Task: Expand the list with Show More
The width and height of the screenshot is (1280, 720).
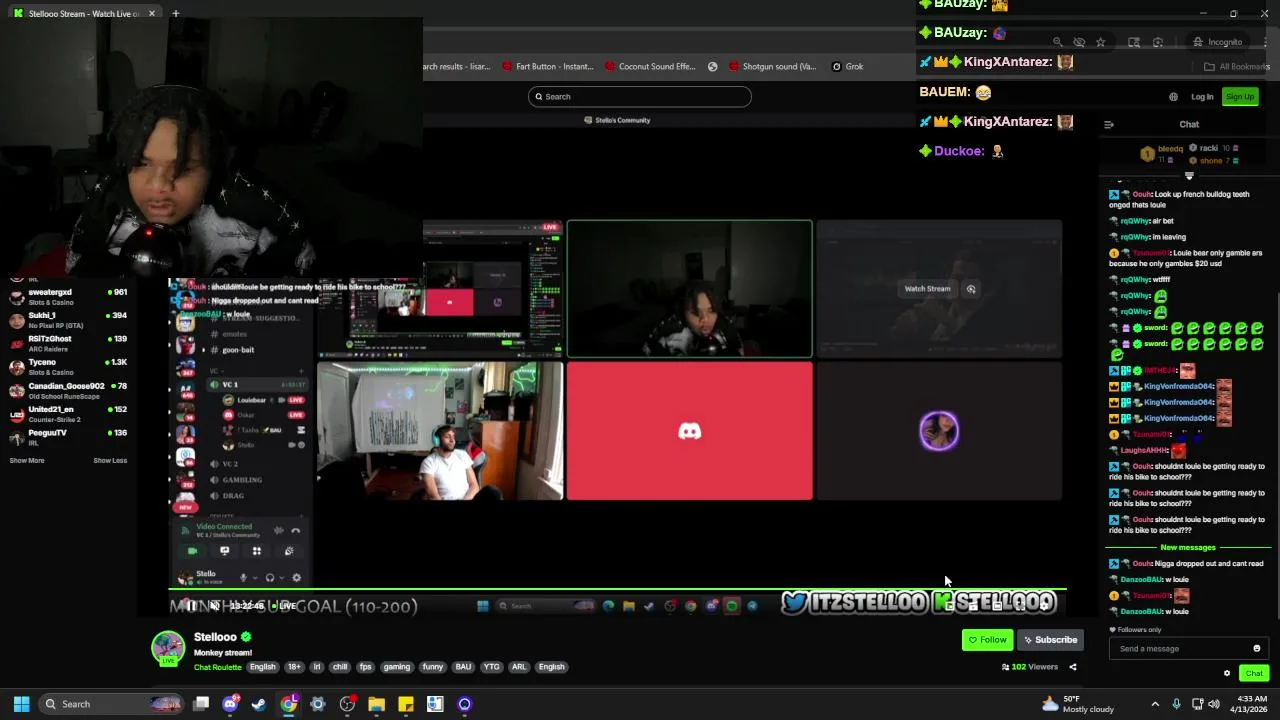Action: [27, 461]
